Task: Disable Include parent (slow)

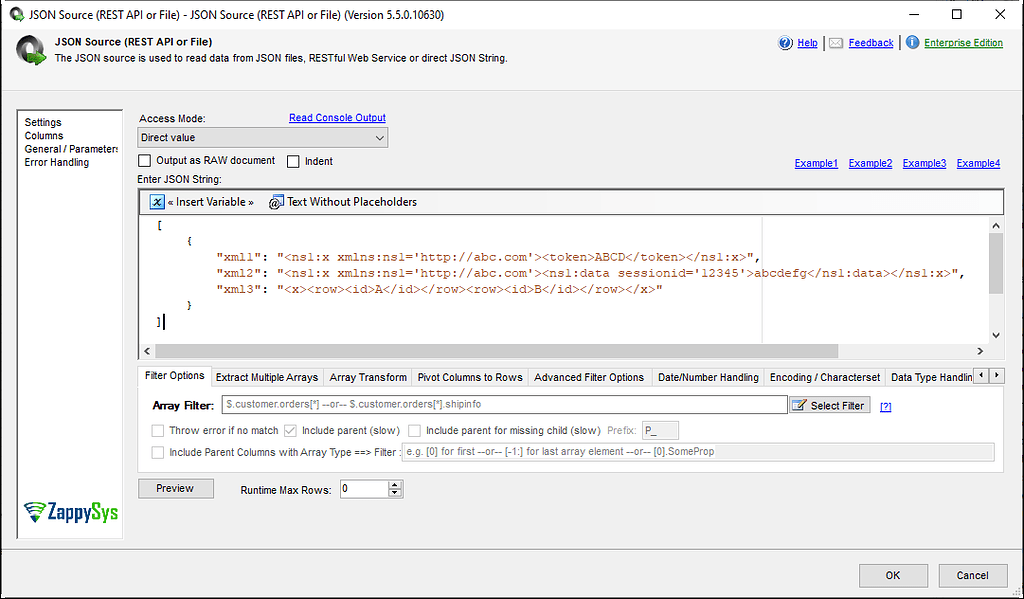Action: click(x=289, y=431)
